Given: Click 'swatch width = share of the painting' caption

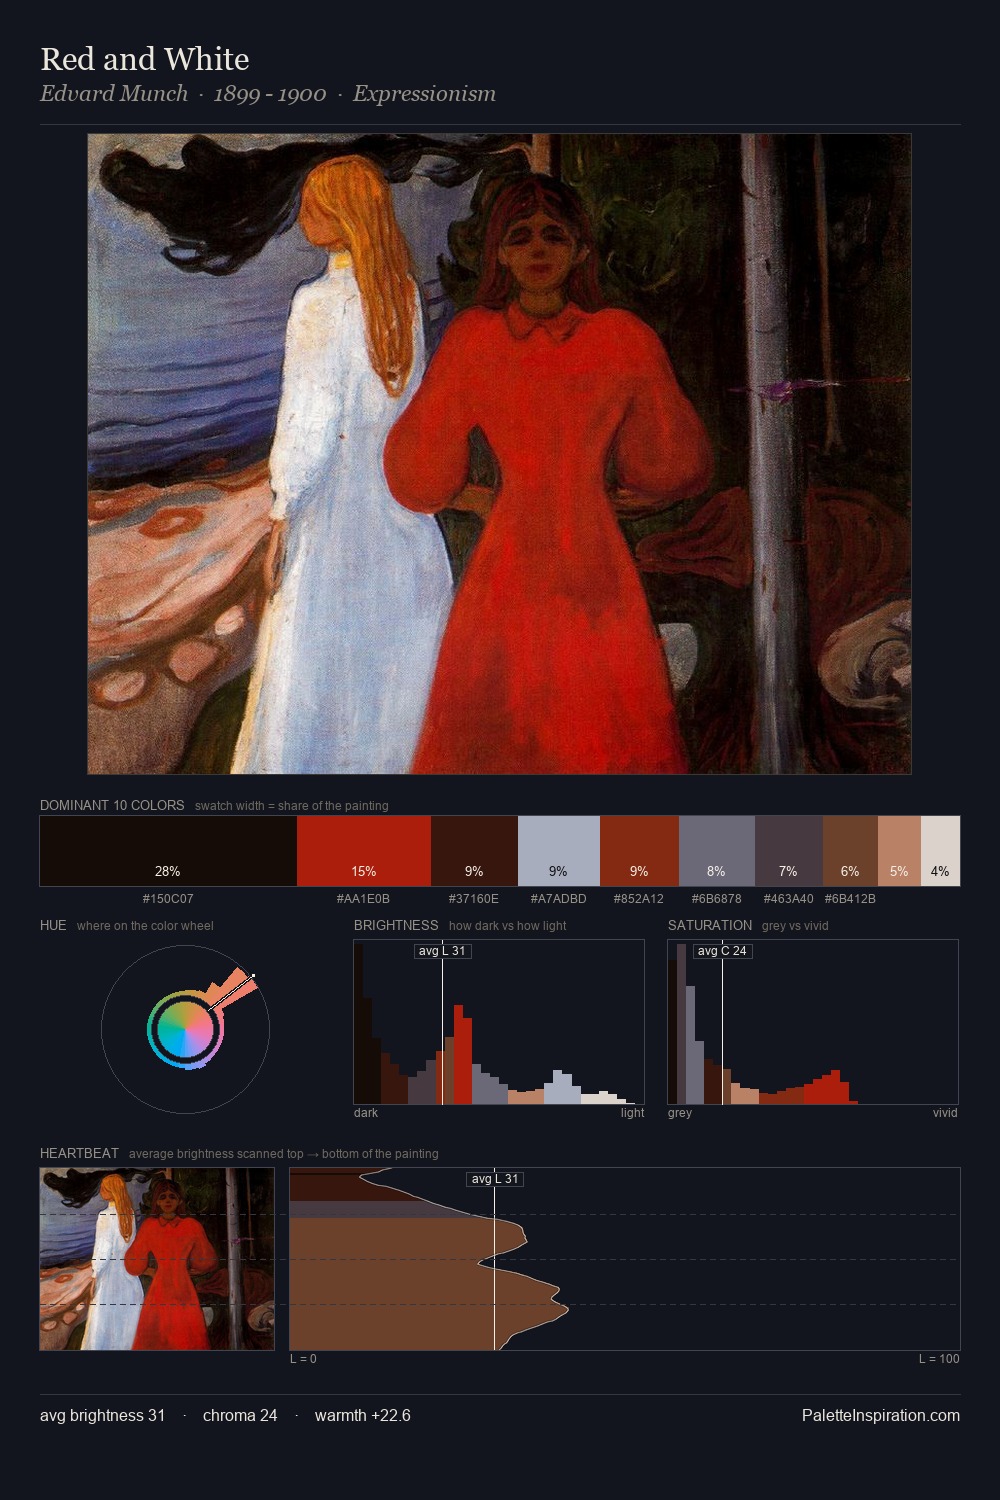Looking at the screenshot, I should click(x=292, y=806).
